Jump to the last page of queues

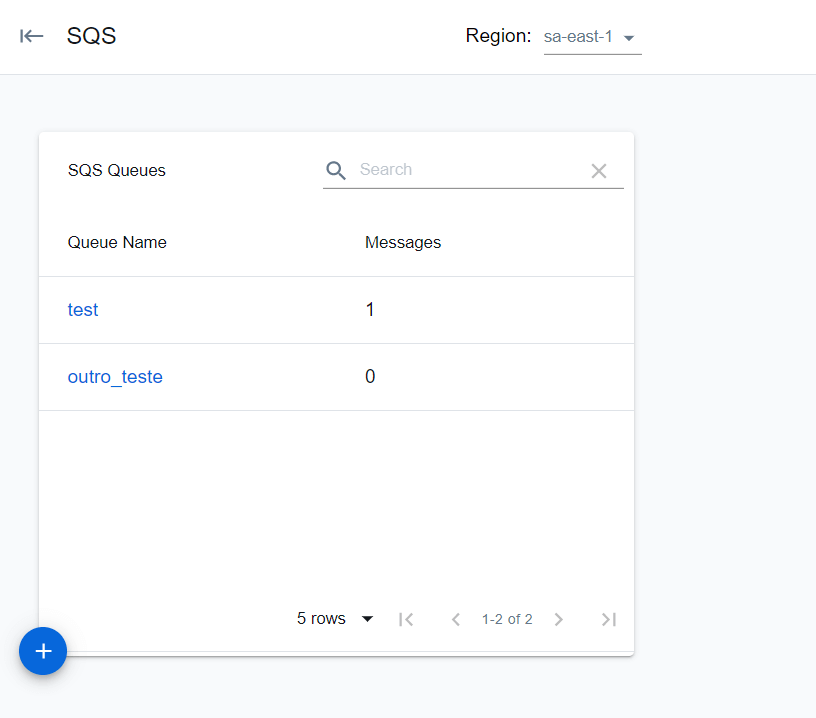pos(609,619)
